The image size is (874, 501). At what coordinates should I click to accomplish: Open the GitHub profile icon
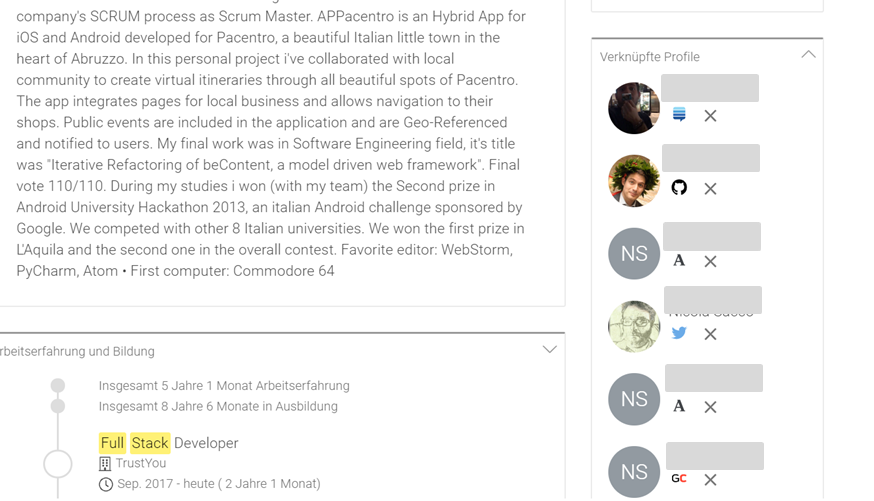click(x=679, y=188)
